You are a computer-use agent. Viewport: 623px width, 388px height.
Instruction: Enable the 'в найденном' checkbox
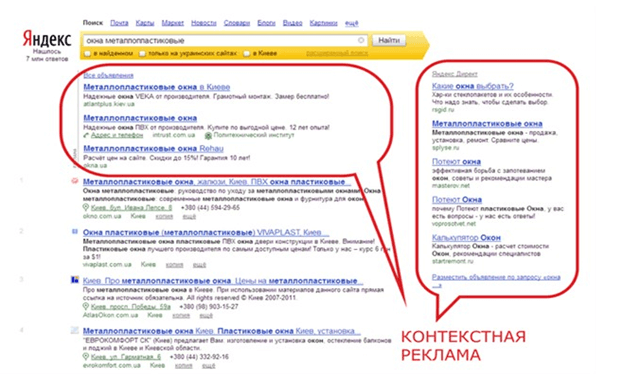pos(87,54)
